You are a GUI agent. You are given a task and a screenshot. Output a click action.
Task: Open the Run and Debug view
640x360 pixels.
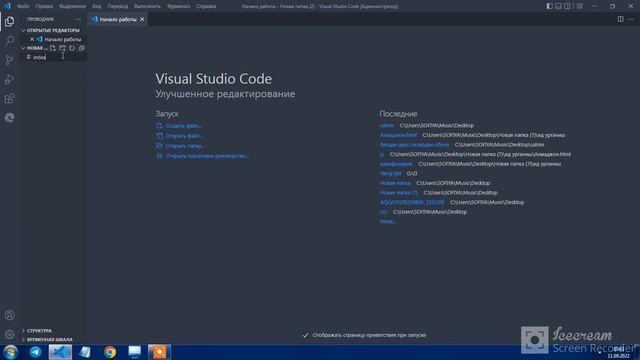pos(9,79)
